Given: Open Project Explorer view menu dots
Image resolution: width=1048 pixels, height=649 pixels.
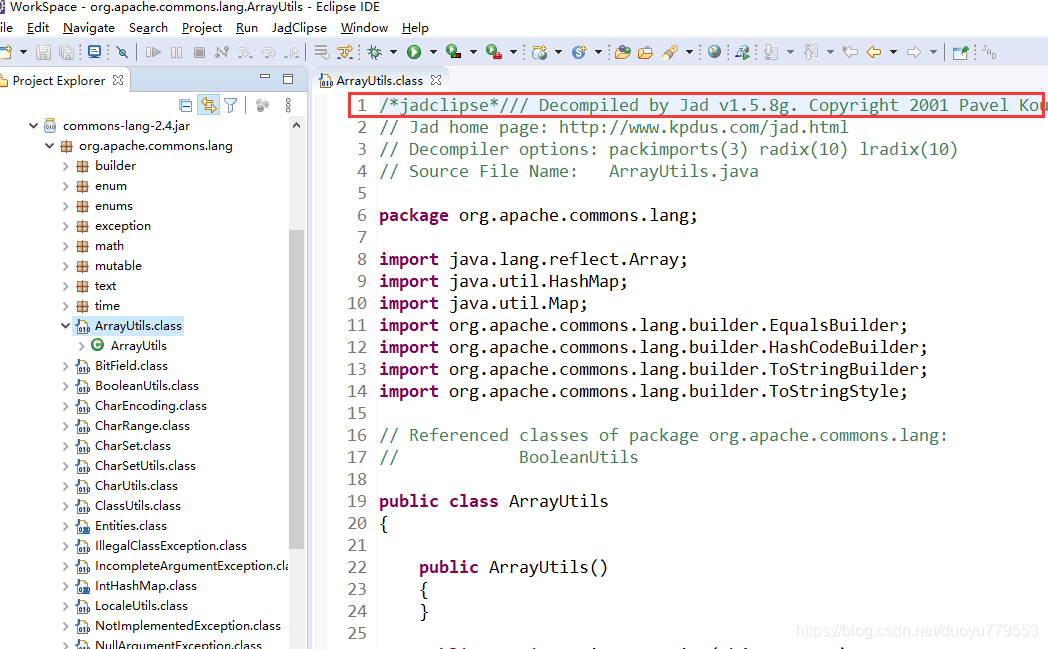Looking at the screenshot, I should click(x=288, y=105).
